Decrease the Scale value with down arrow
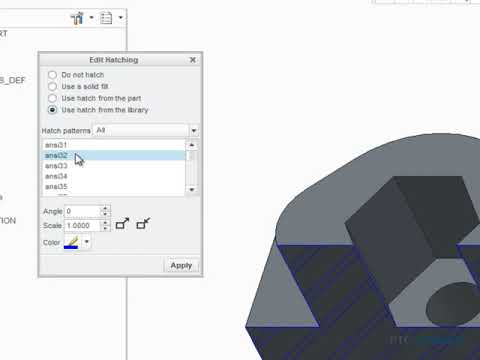Image resolution: width=480 pixels, height=360 pixels. 105,229
